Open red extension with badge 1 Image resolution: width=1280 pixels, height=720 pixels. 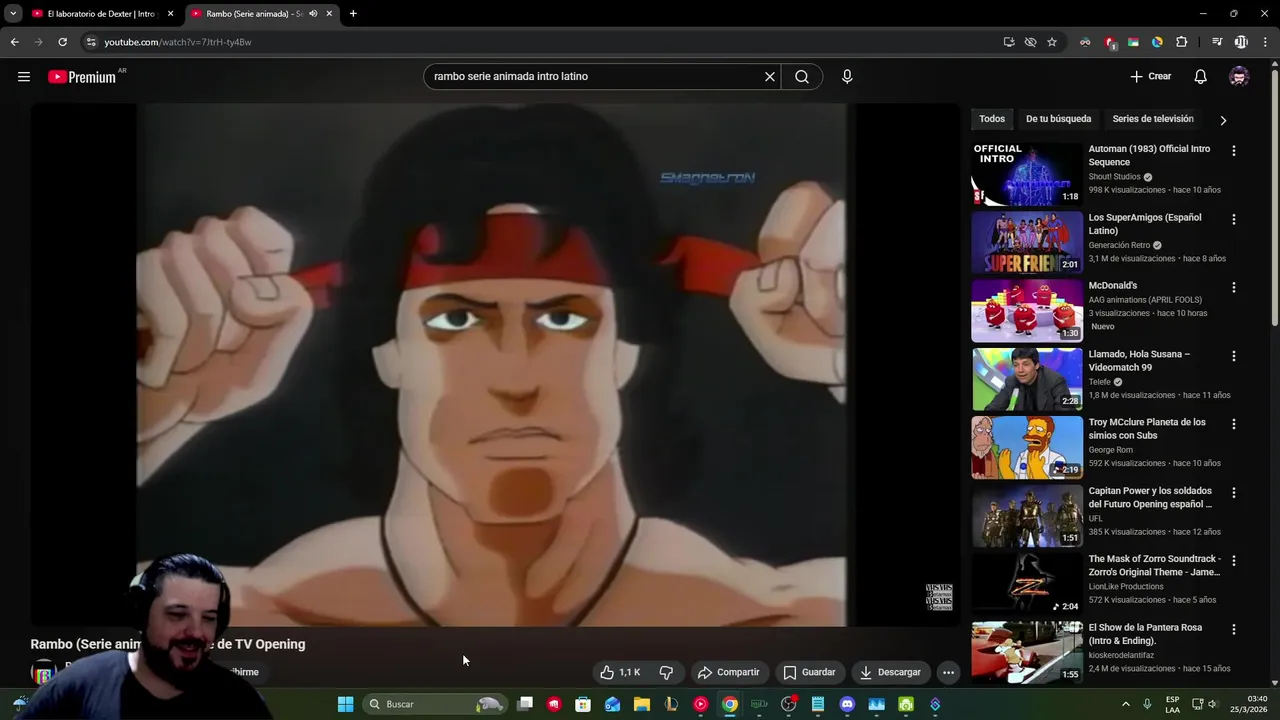pos(1110,42)
